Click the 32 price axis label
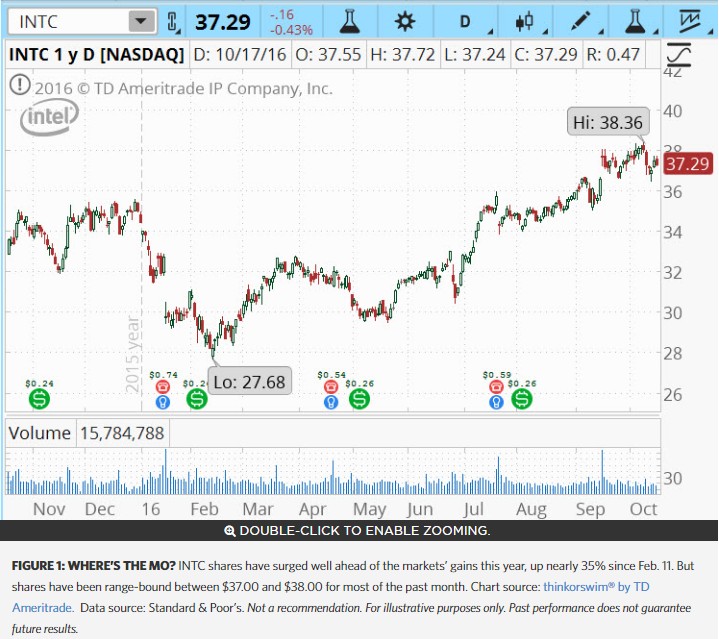Viewport: 719px width, 639px height. coord(673,273)
